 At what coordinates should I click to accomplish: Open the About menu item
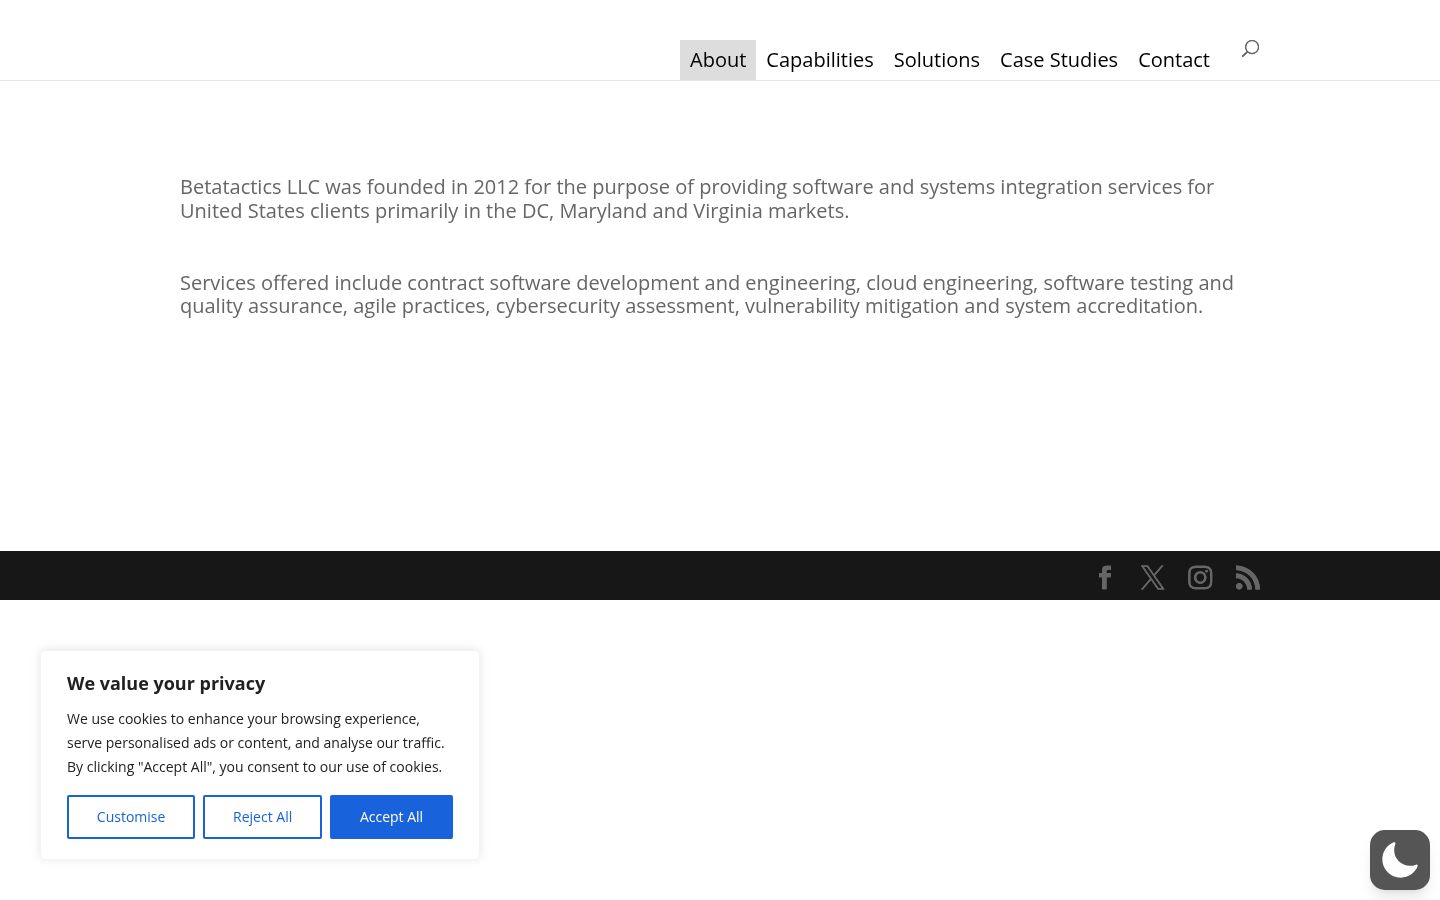718,60
